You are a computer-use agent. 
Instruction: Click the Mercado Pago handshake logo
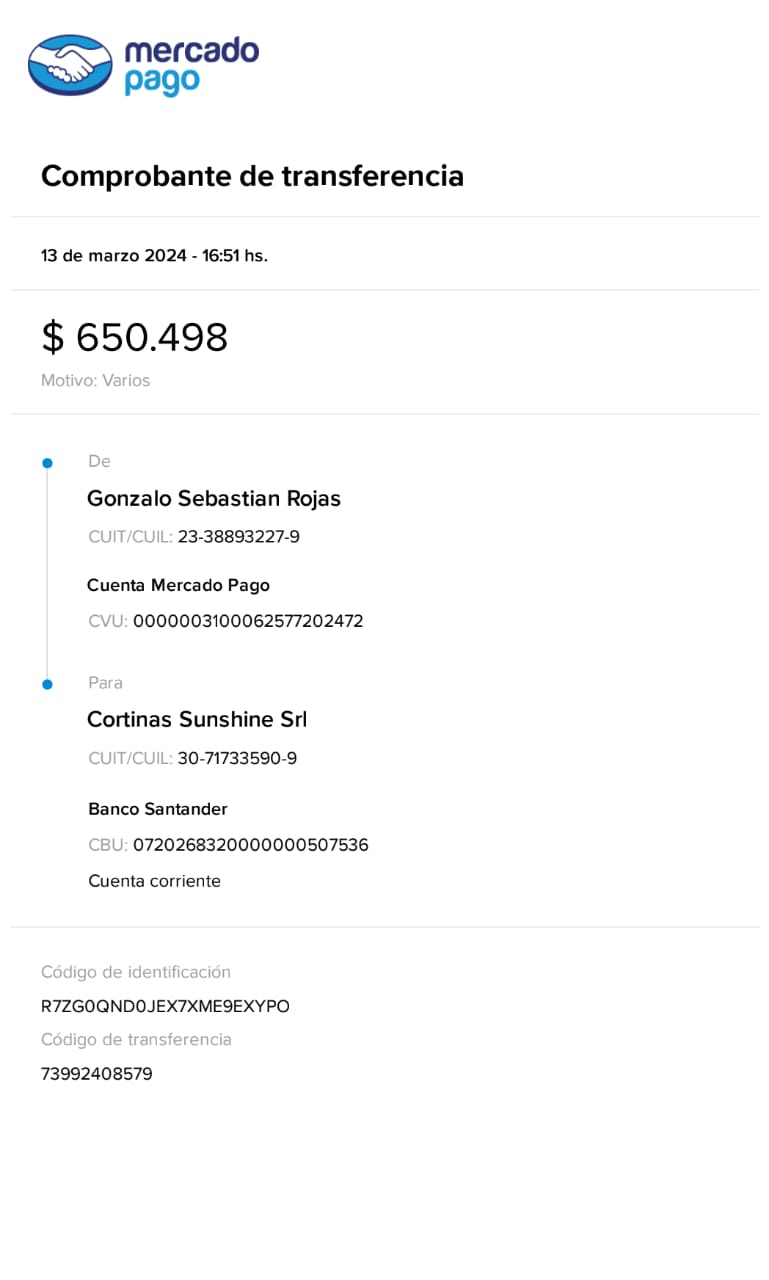click(70, 66)
